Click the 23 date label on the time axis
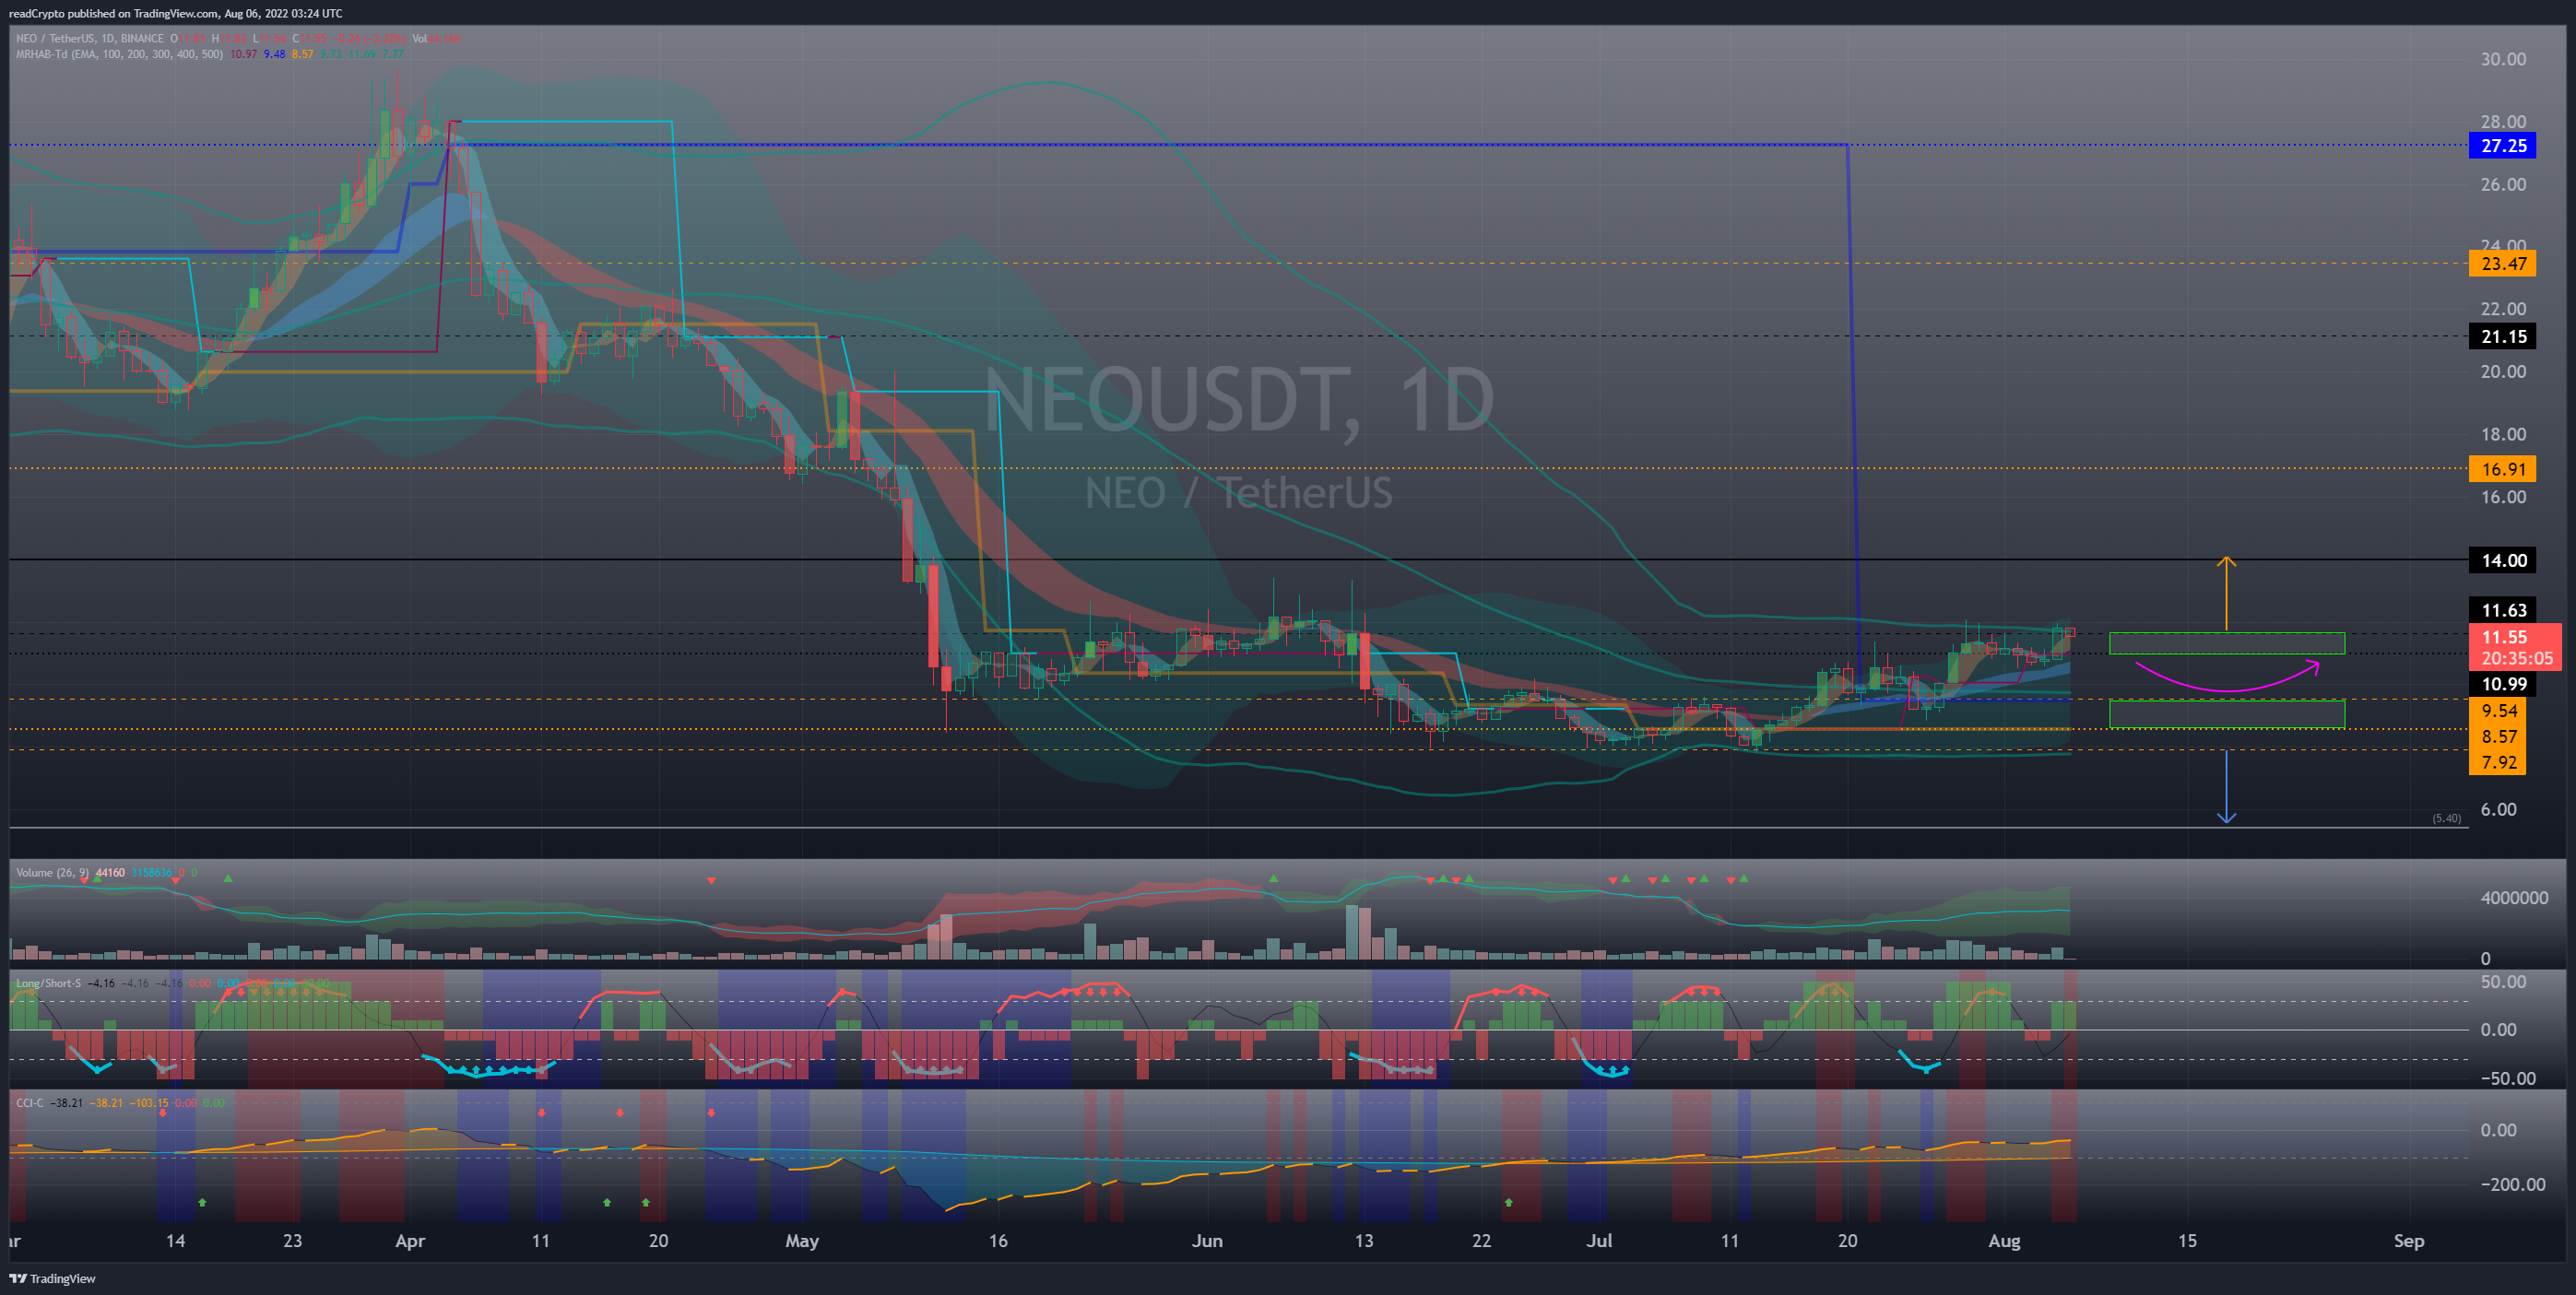Image resolution: width=2576 pixels, height=1295 pixels. [x=292, y=1241]
